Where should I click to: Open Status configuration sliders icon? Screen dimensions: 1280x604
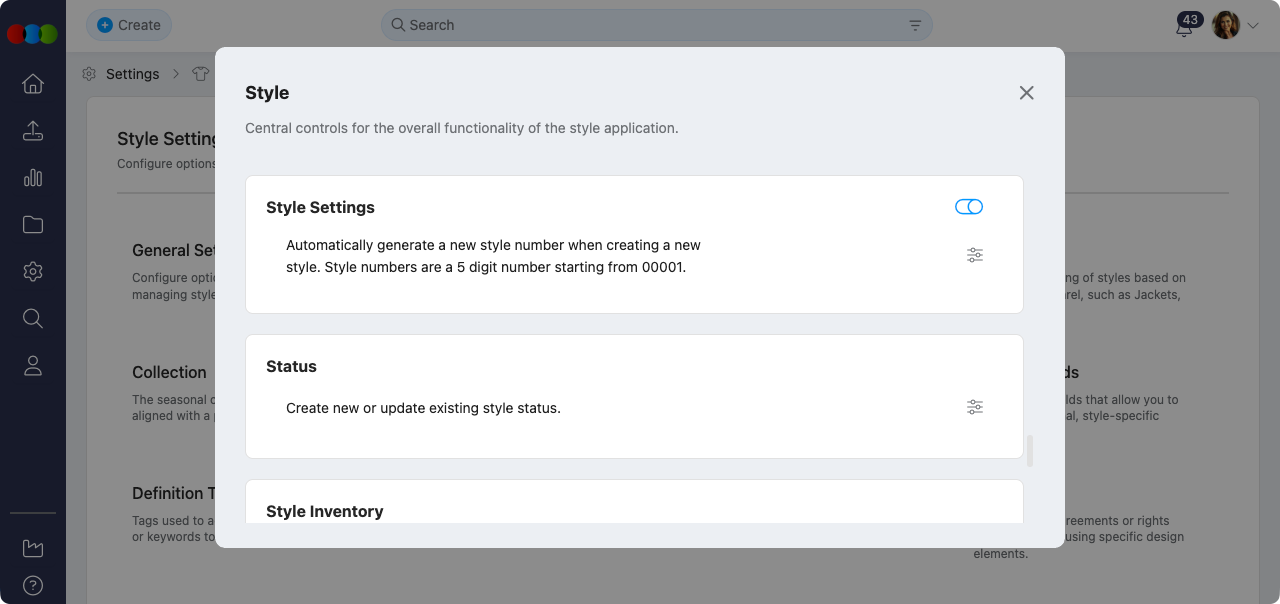pos(975,407)
